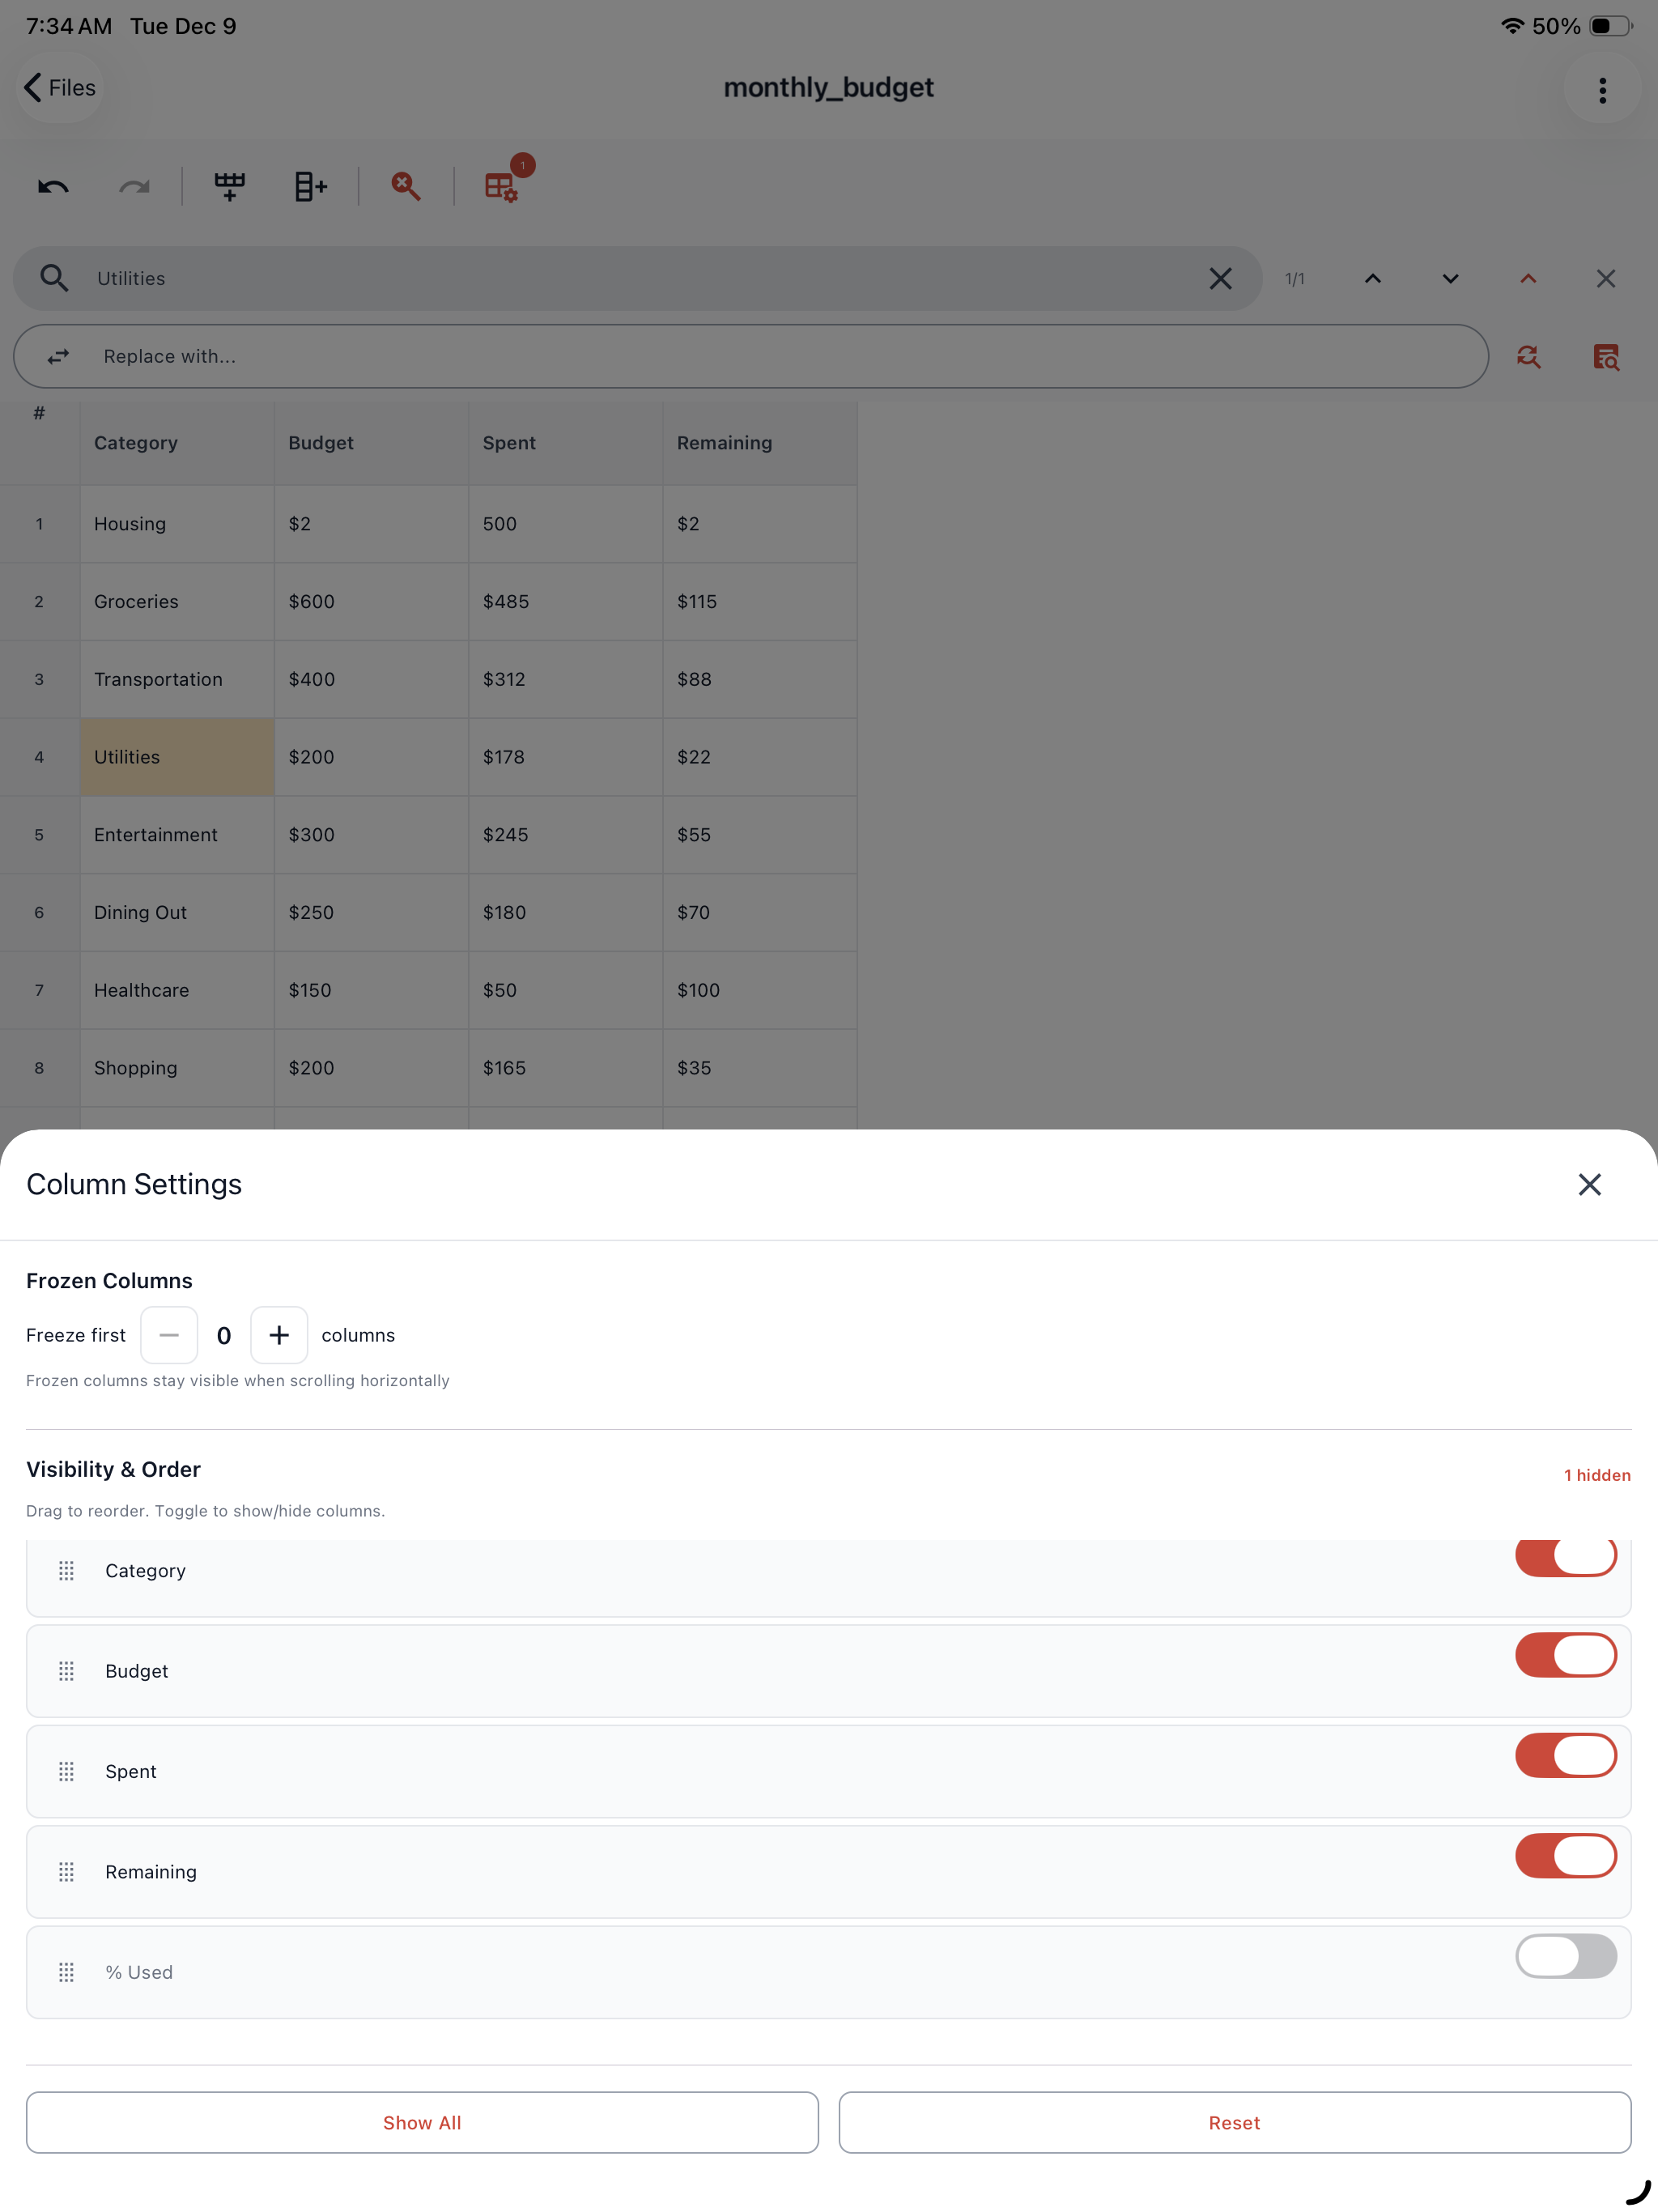Jump to next search match

(x=1450, y=278)
